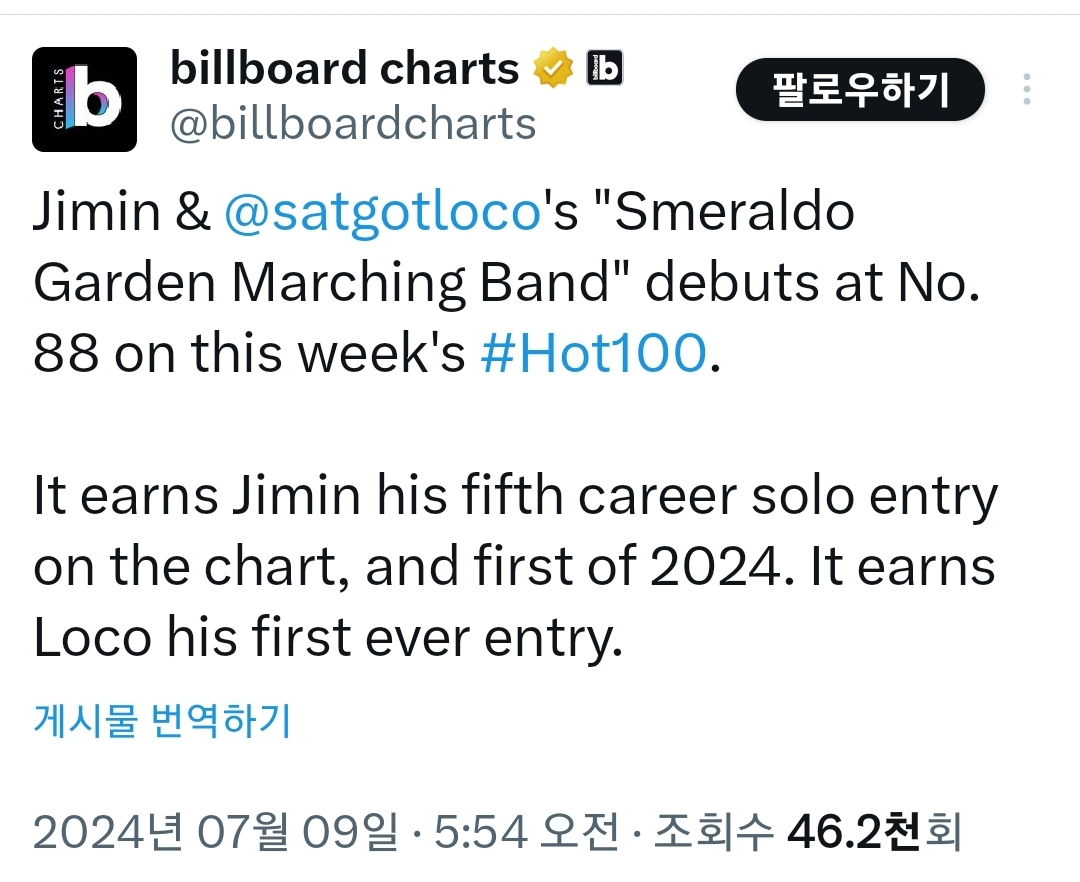
Task: Open the @satgotloco mention link
Action: tap(383, 211)
